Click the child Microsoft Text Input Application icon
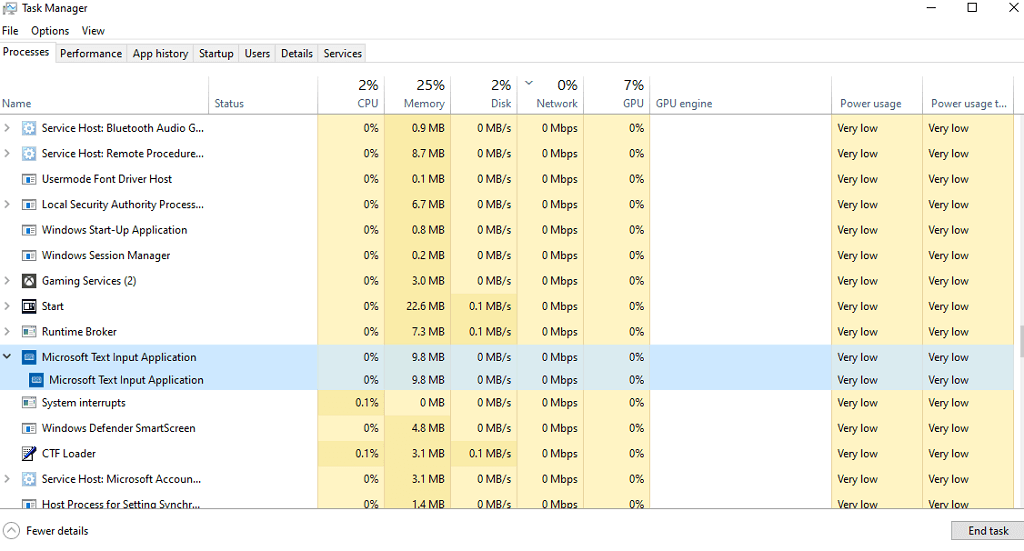 tap(36, 380)
